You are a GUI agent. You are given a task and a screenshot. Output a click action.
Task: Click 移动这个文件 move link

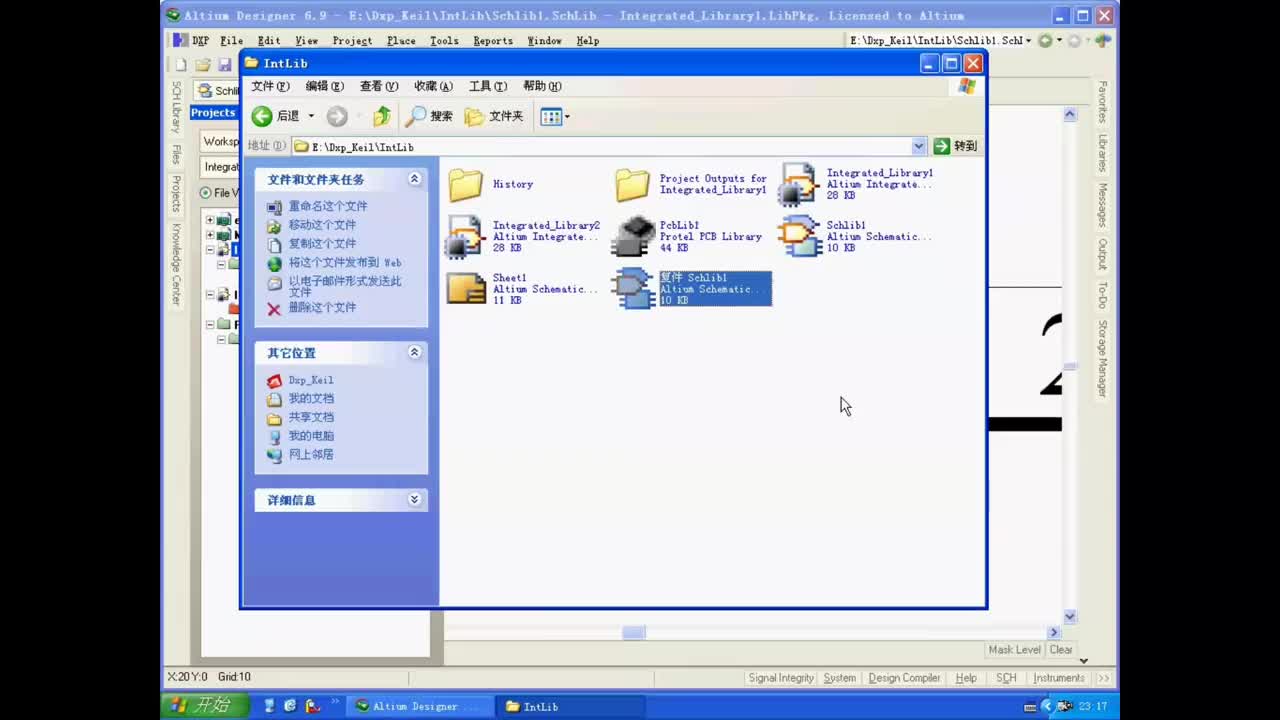pyautogui.click(x=322, y=225)
